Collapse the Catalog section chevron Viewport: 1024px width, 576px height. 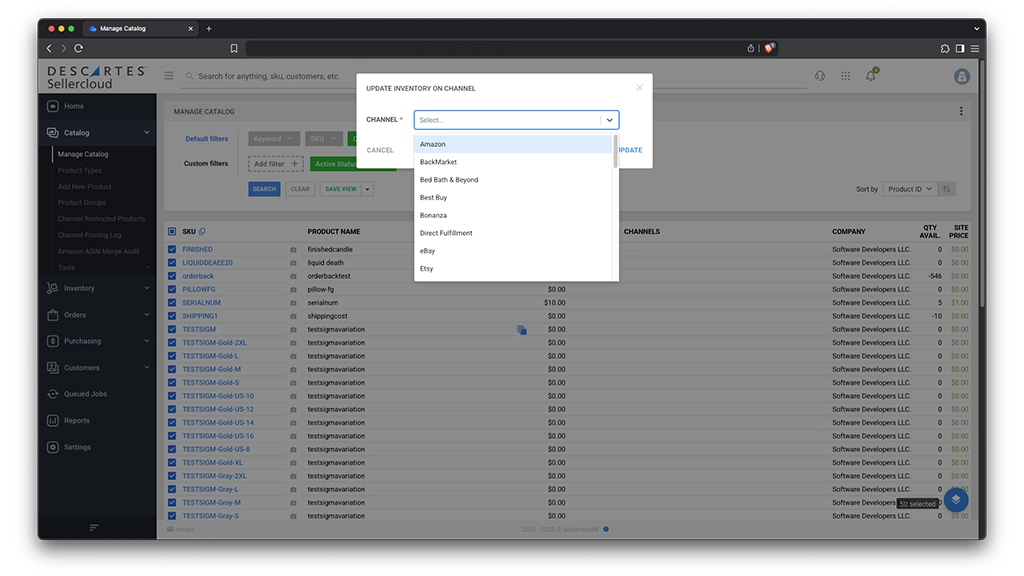coord(146,132)
